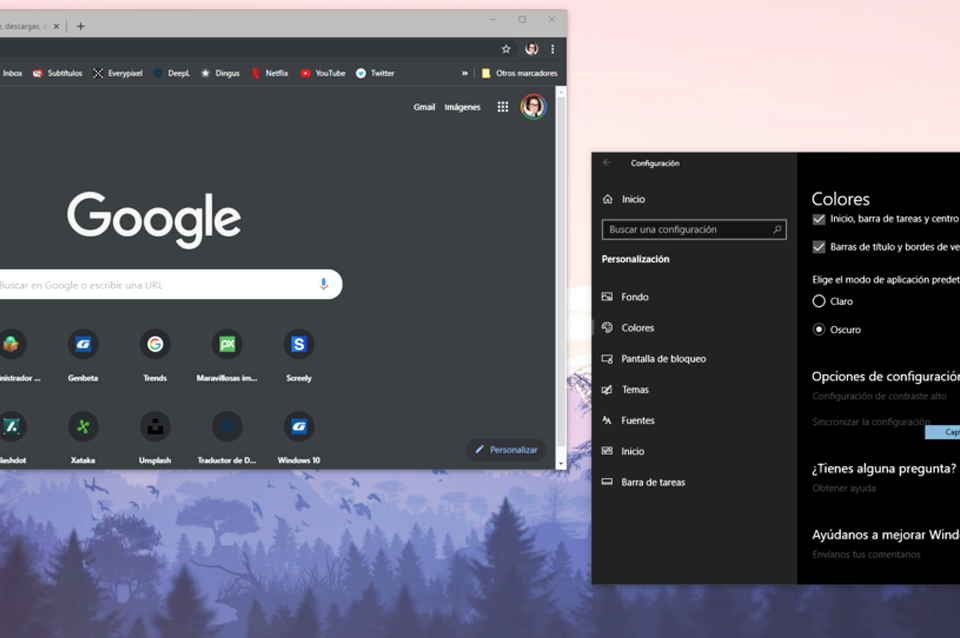Open the Unsplash shortcut icon
Screen dimensions: 960x638
[155, 427]
